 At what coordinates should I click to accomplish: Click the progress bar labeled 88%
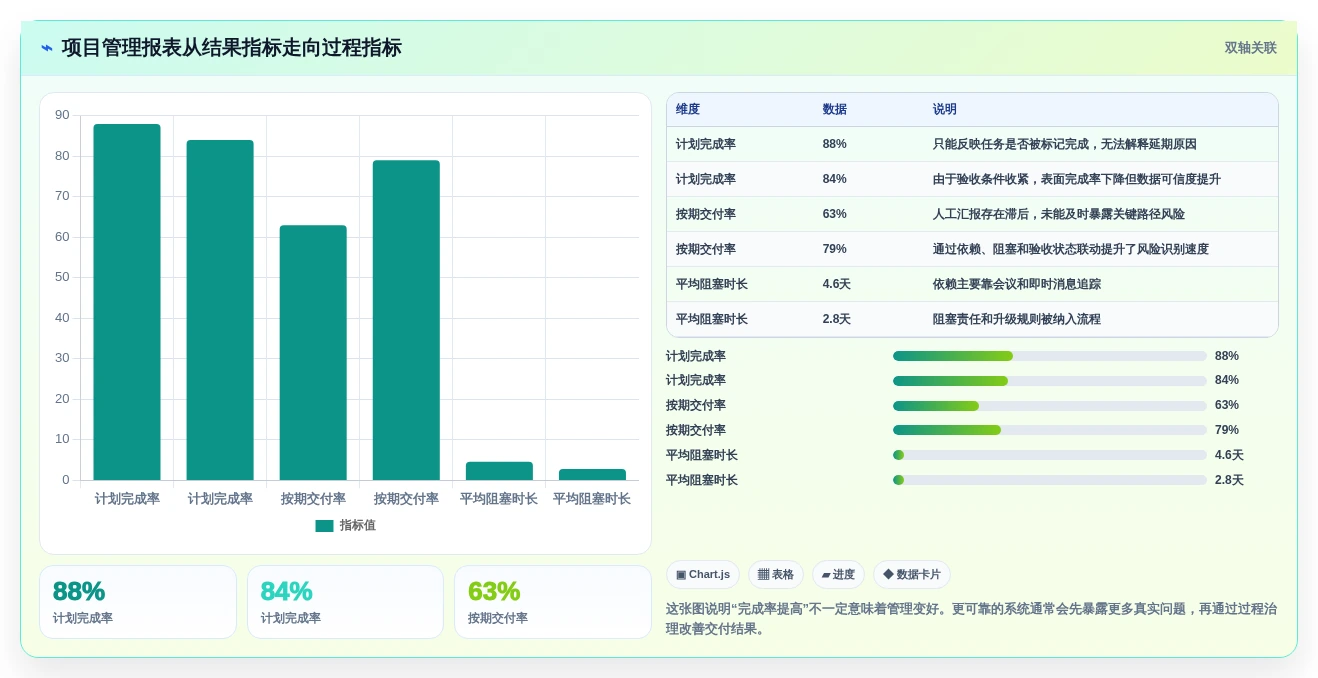click(x=1050, y=356)
